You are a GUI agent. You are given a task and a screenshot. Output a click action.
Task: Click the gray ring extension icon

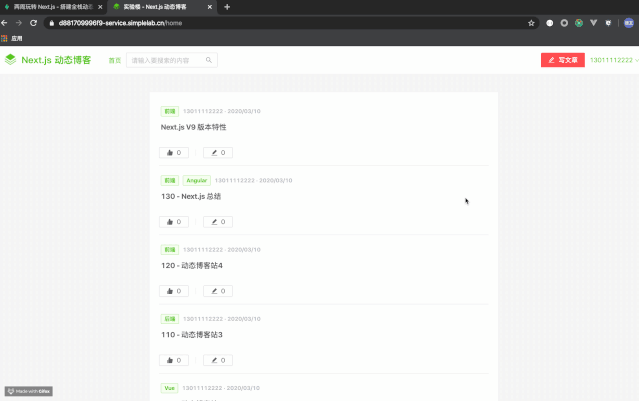coord(564,23)
